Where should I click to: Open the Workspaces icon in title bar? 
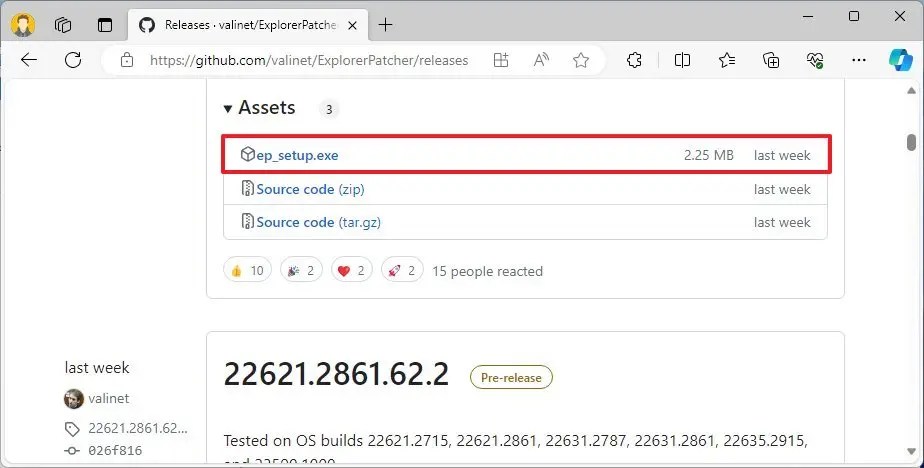click(62, 25)
